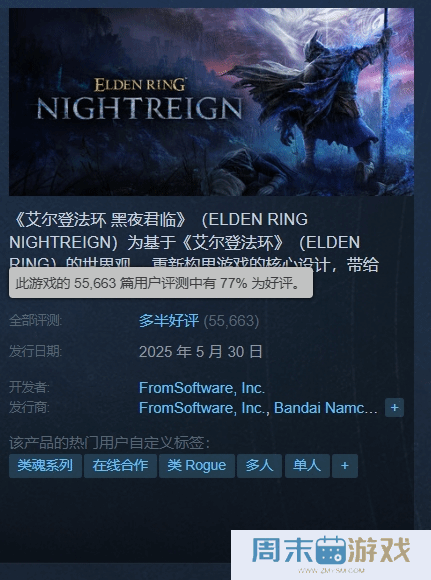This screenshot has width=431, height=580.
Task: Expand the full publisher list with plus icon
Action: [394, 408]
